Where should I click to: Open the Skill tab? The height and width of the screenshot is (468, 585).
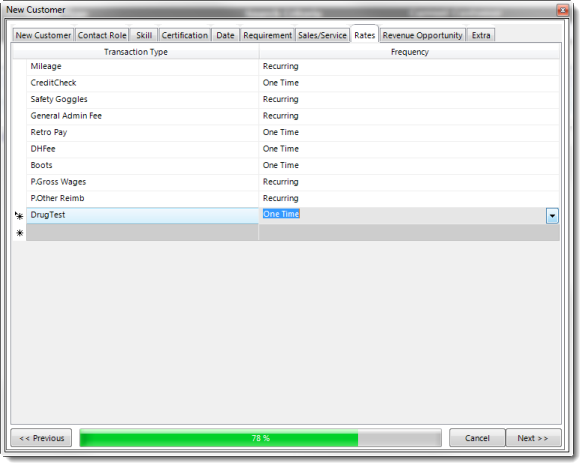tap(144, 35)
